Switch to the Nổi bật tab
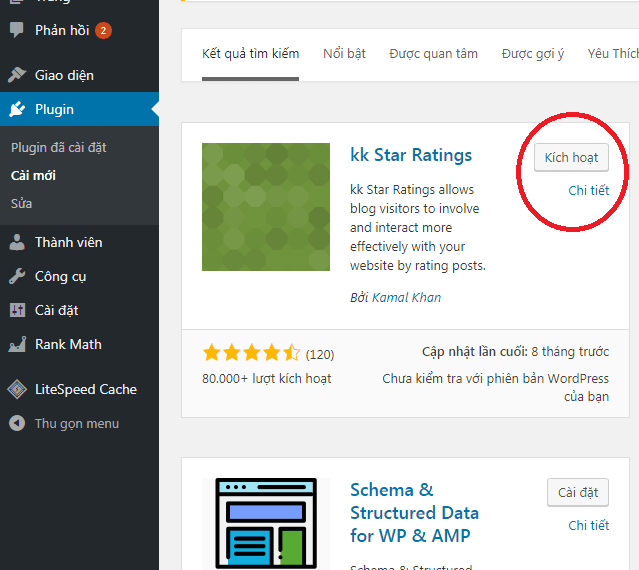The height and width of the screenshot is (570, 639). (344, 54)
